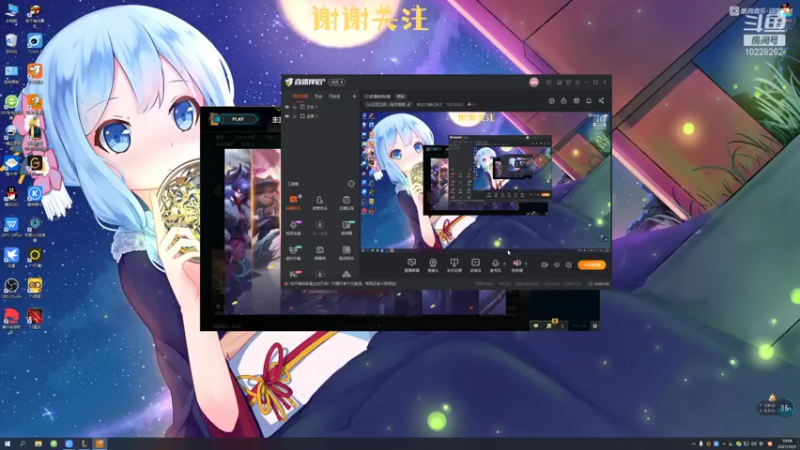Viewport: 800px width, 450px height.
Task: Hide the second source using its eye icon
Action: pos(287,116)
